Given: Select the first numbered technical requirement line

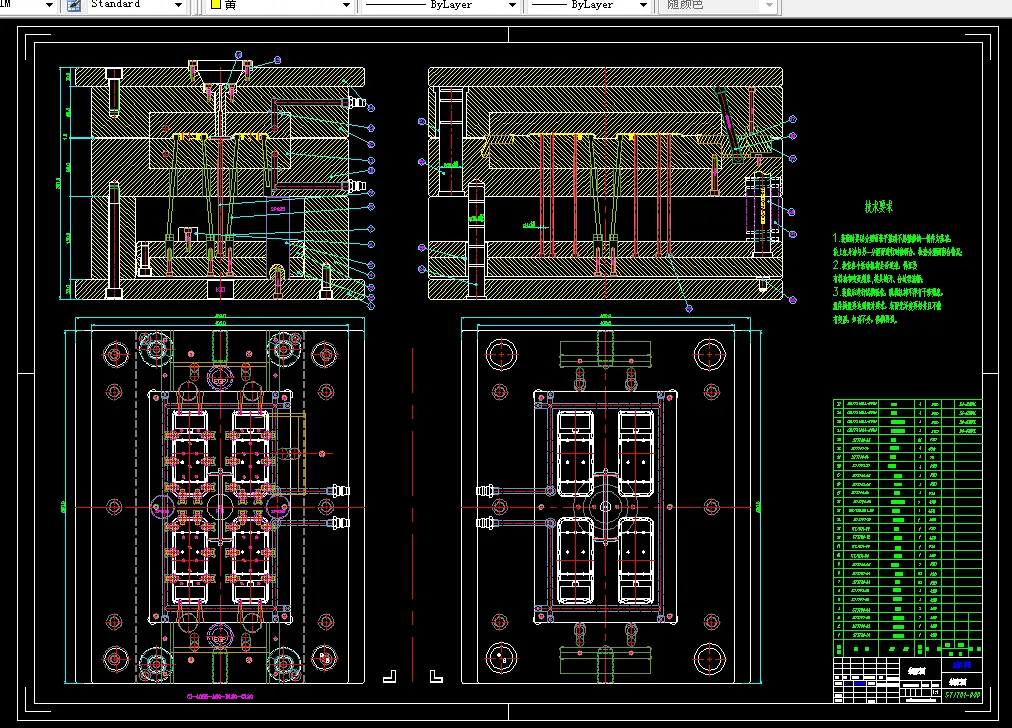Looking at the screenshot, I should [892, 239].
